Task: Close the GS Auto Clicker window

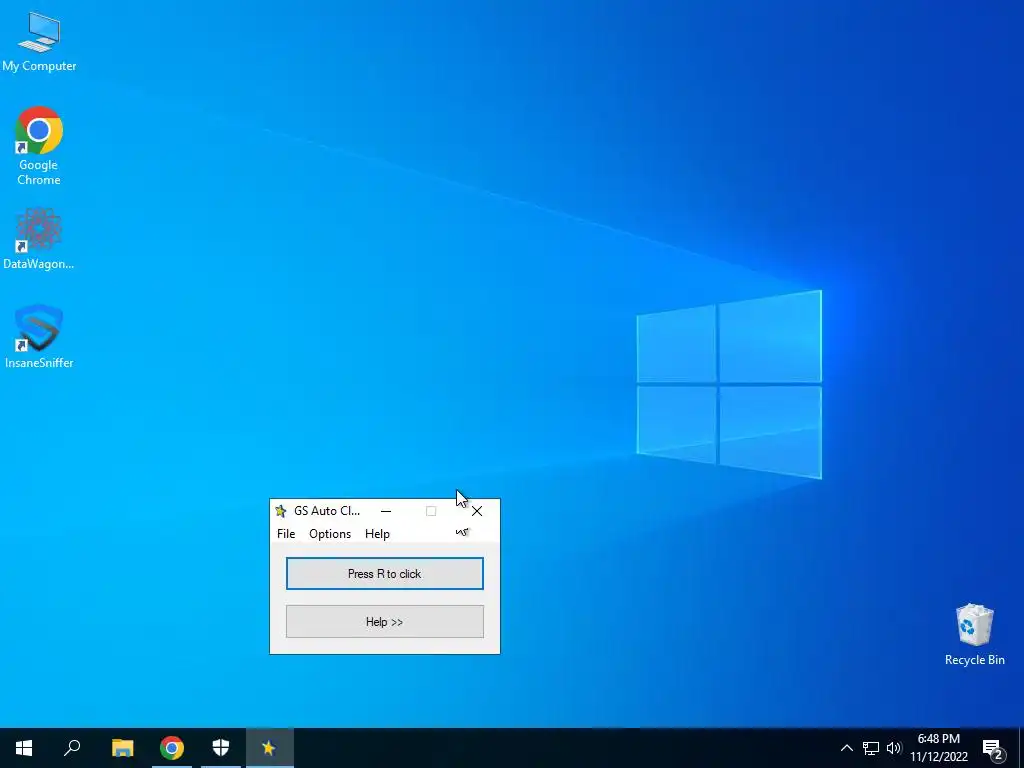Action: tap(477, 511)
